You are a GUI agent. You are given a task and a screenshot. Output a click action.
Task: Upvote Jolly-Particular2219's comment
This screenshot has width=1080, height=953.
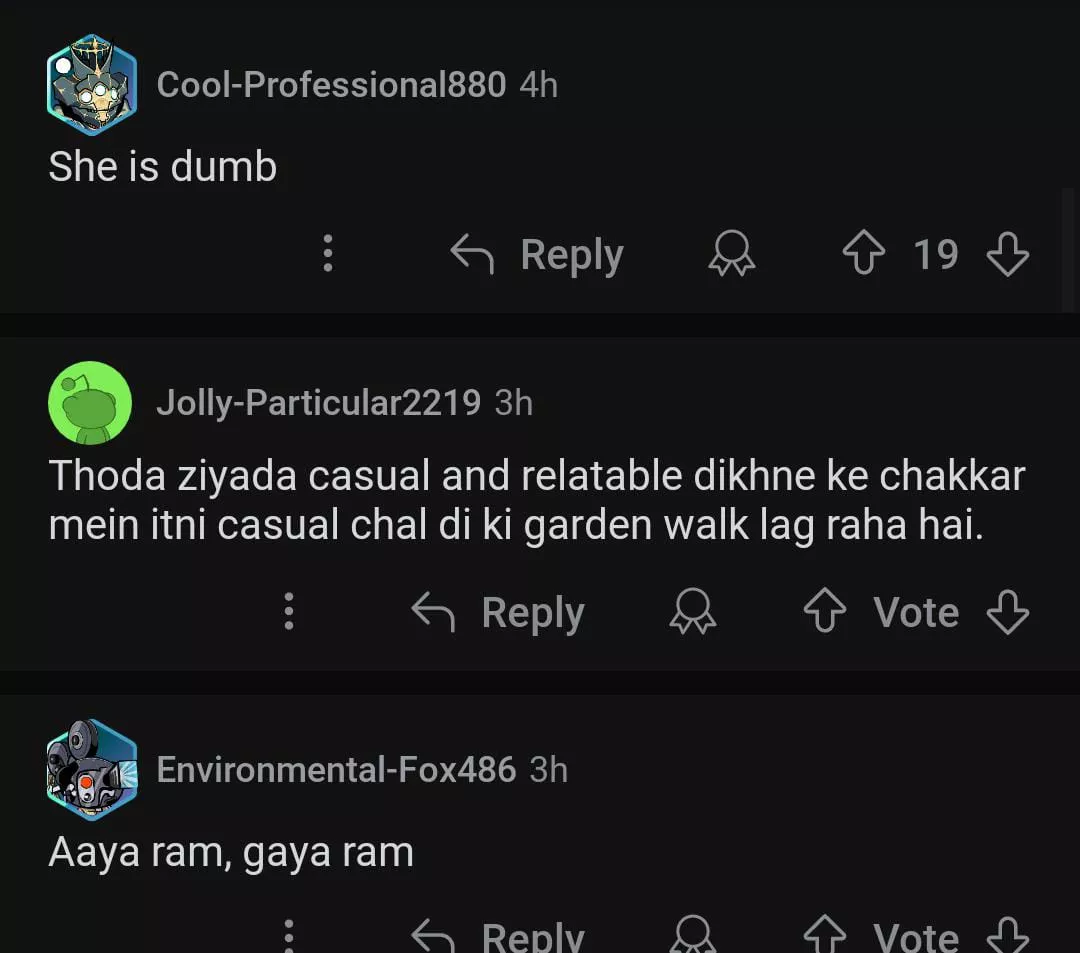tap(825, 612)
